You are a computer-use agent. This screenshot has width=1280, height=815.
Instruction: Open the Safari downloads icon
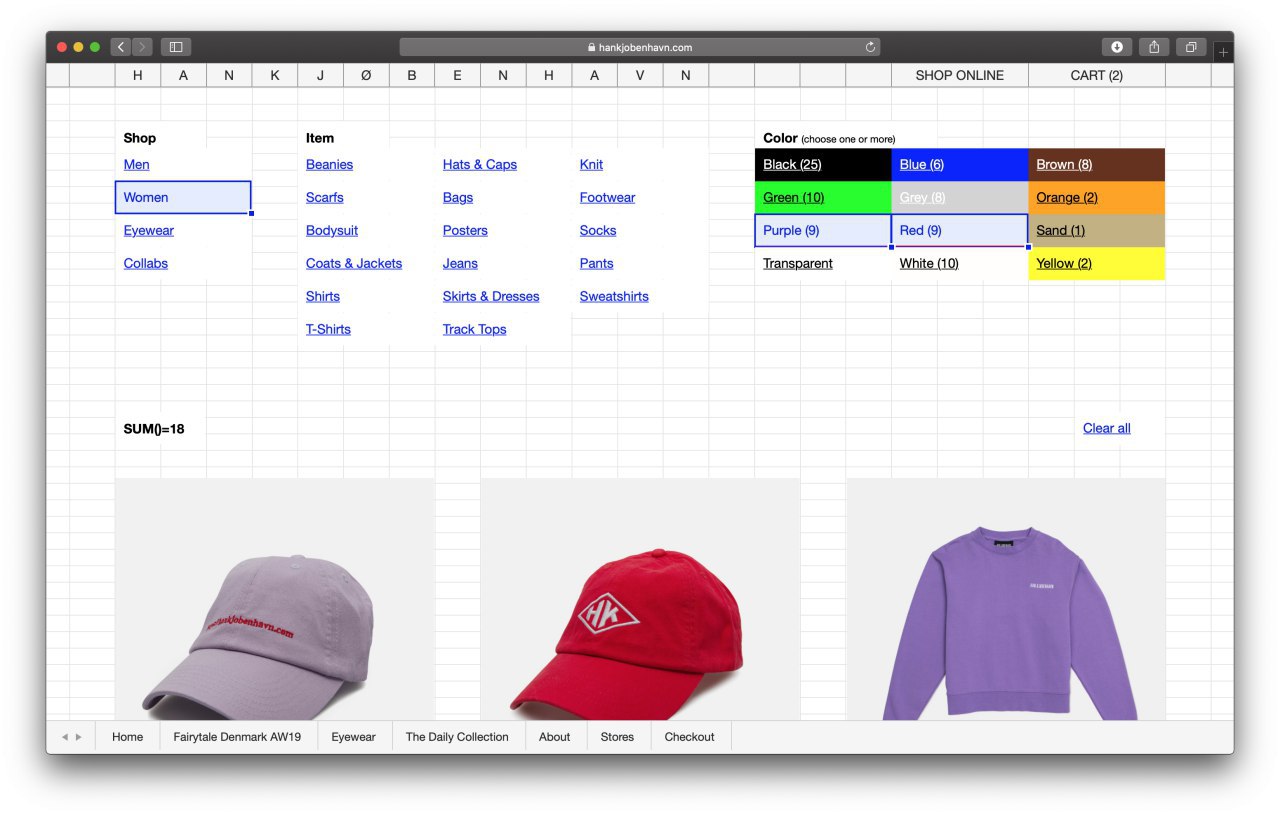(1117, 47)
